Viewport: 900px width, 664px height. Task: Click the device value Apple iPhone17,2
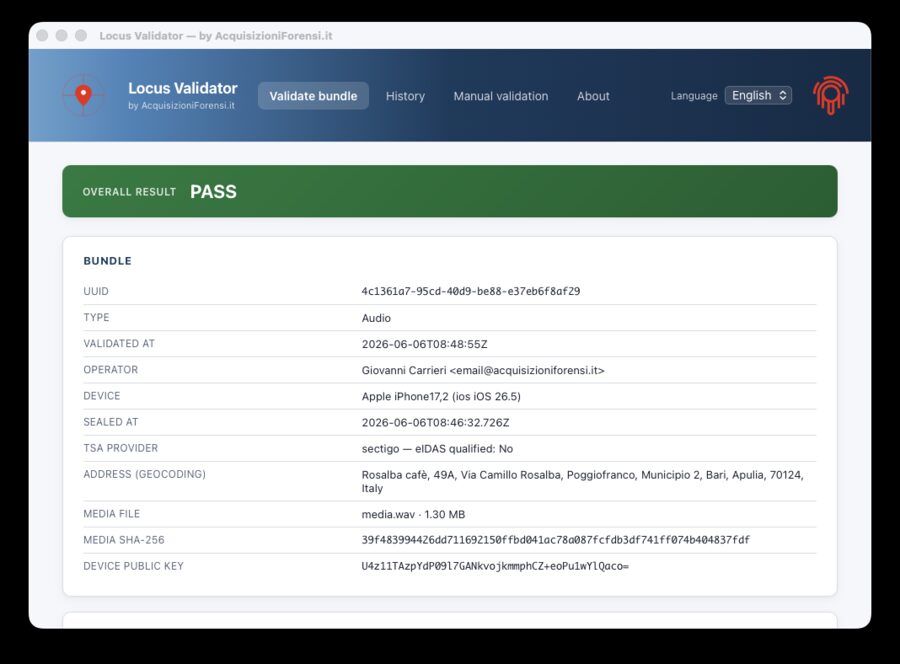tap(441, 397)
